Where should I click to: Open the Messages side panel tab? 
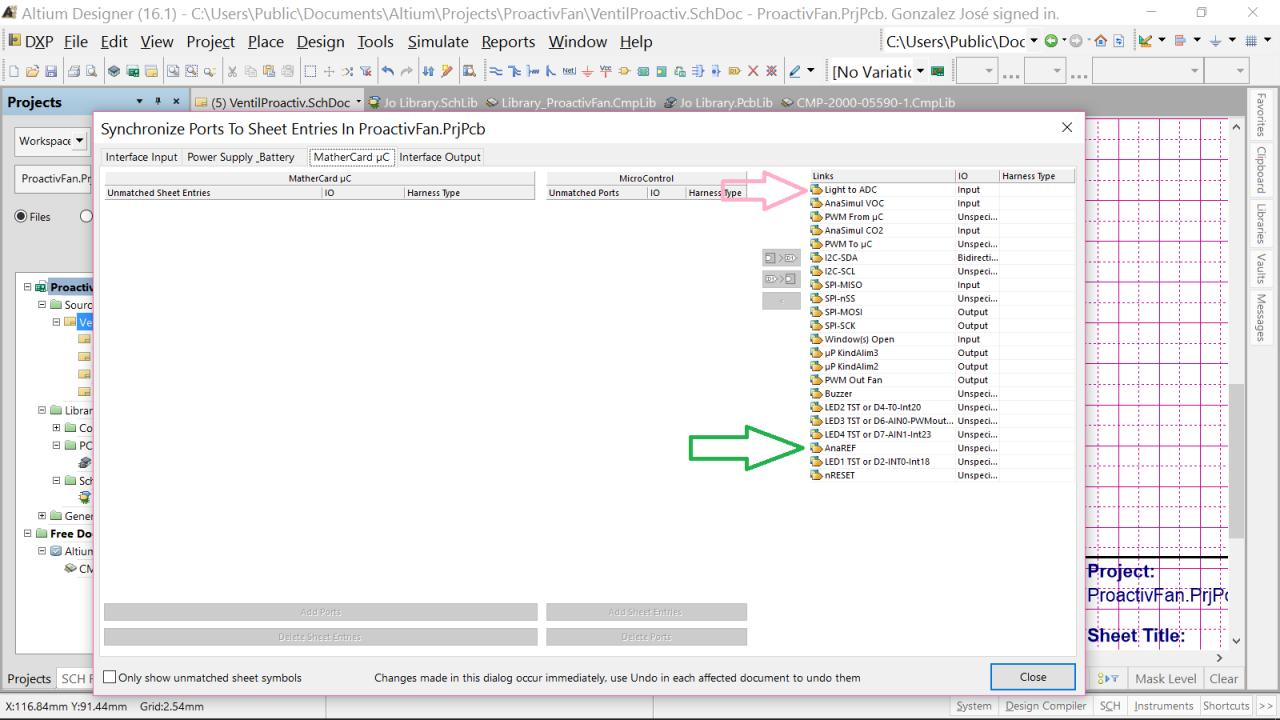(x=1261, y=317)
